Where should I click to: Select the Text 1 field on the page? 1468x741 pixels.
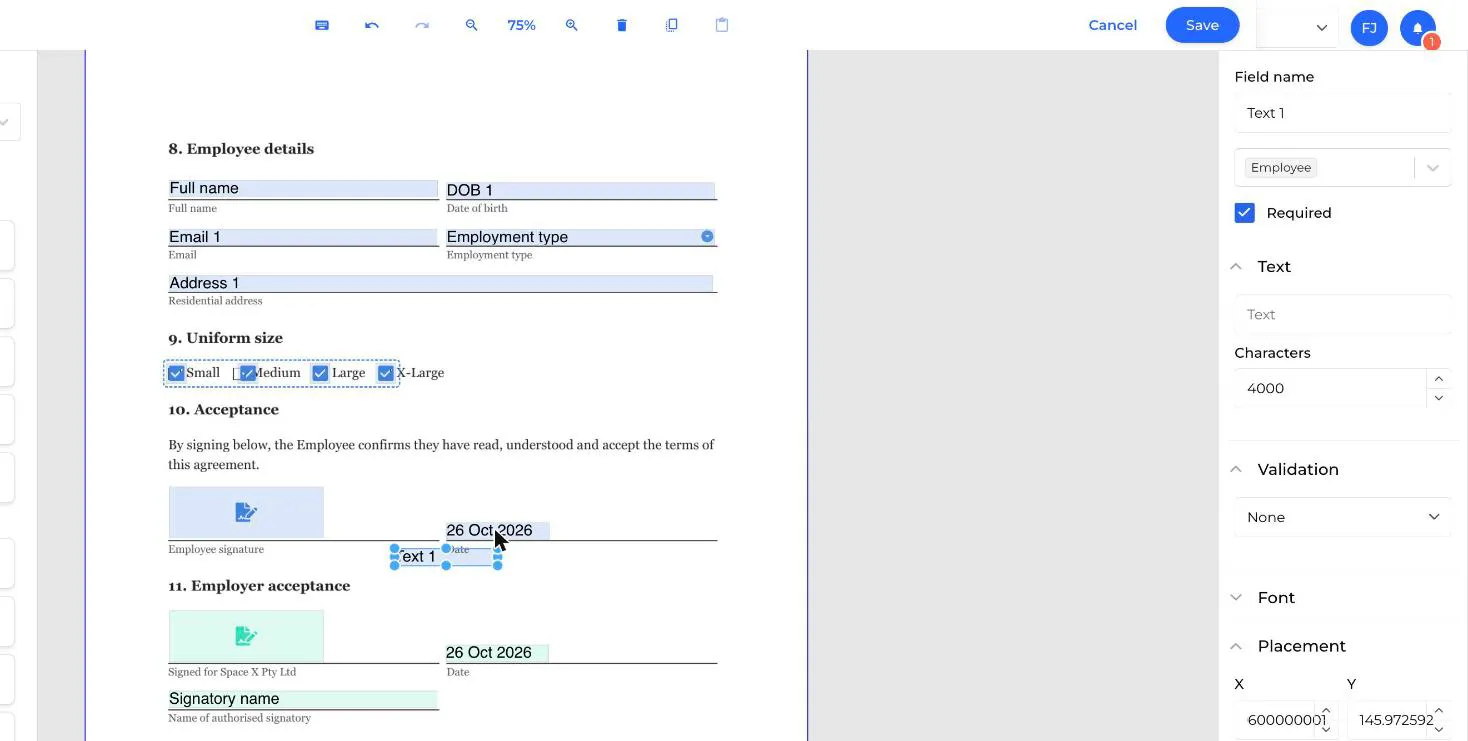coord(446,556)
